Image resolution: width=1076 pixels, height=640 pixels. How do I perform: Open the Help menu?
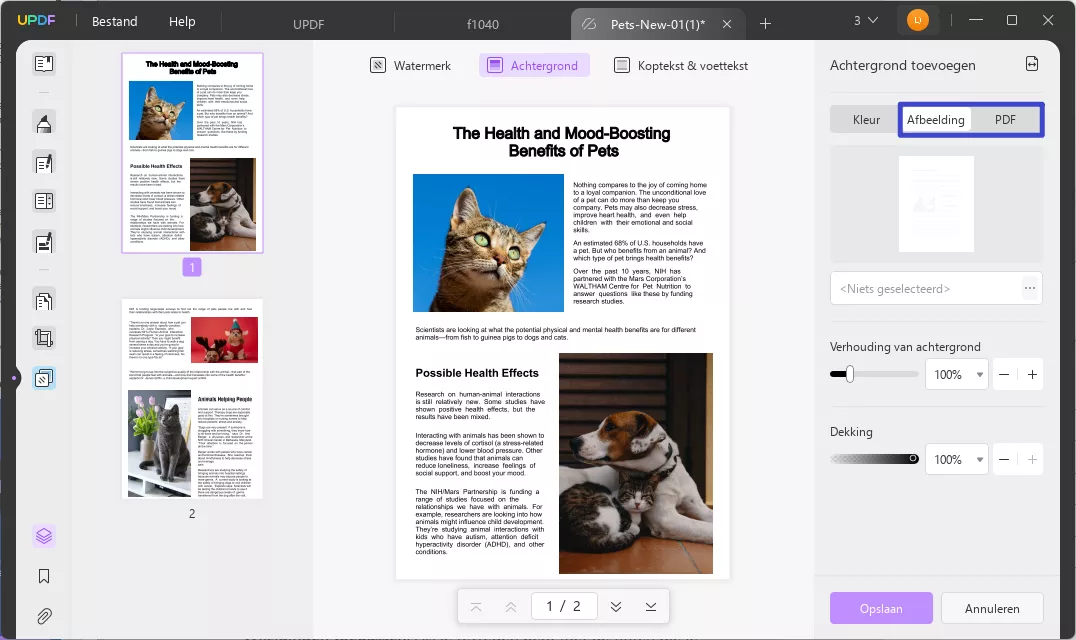pyautogui.click(x=182, y=21)
